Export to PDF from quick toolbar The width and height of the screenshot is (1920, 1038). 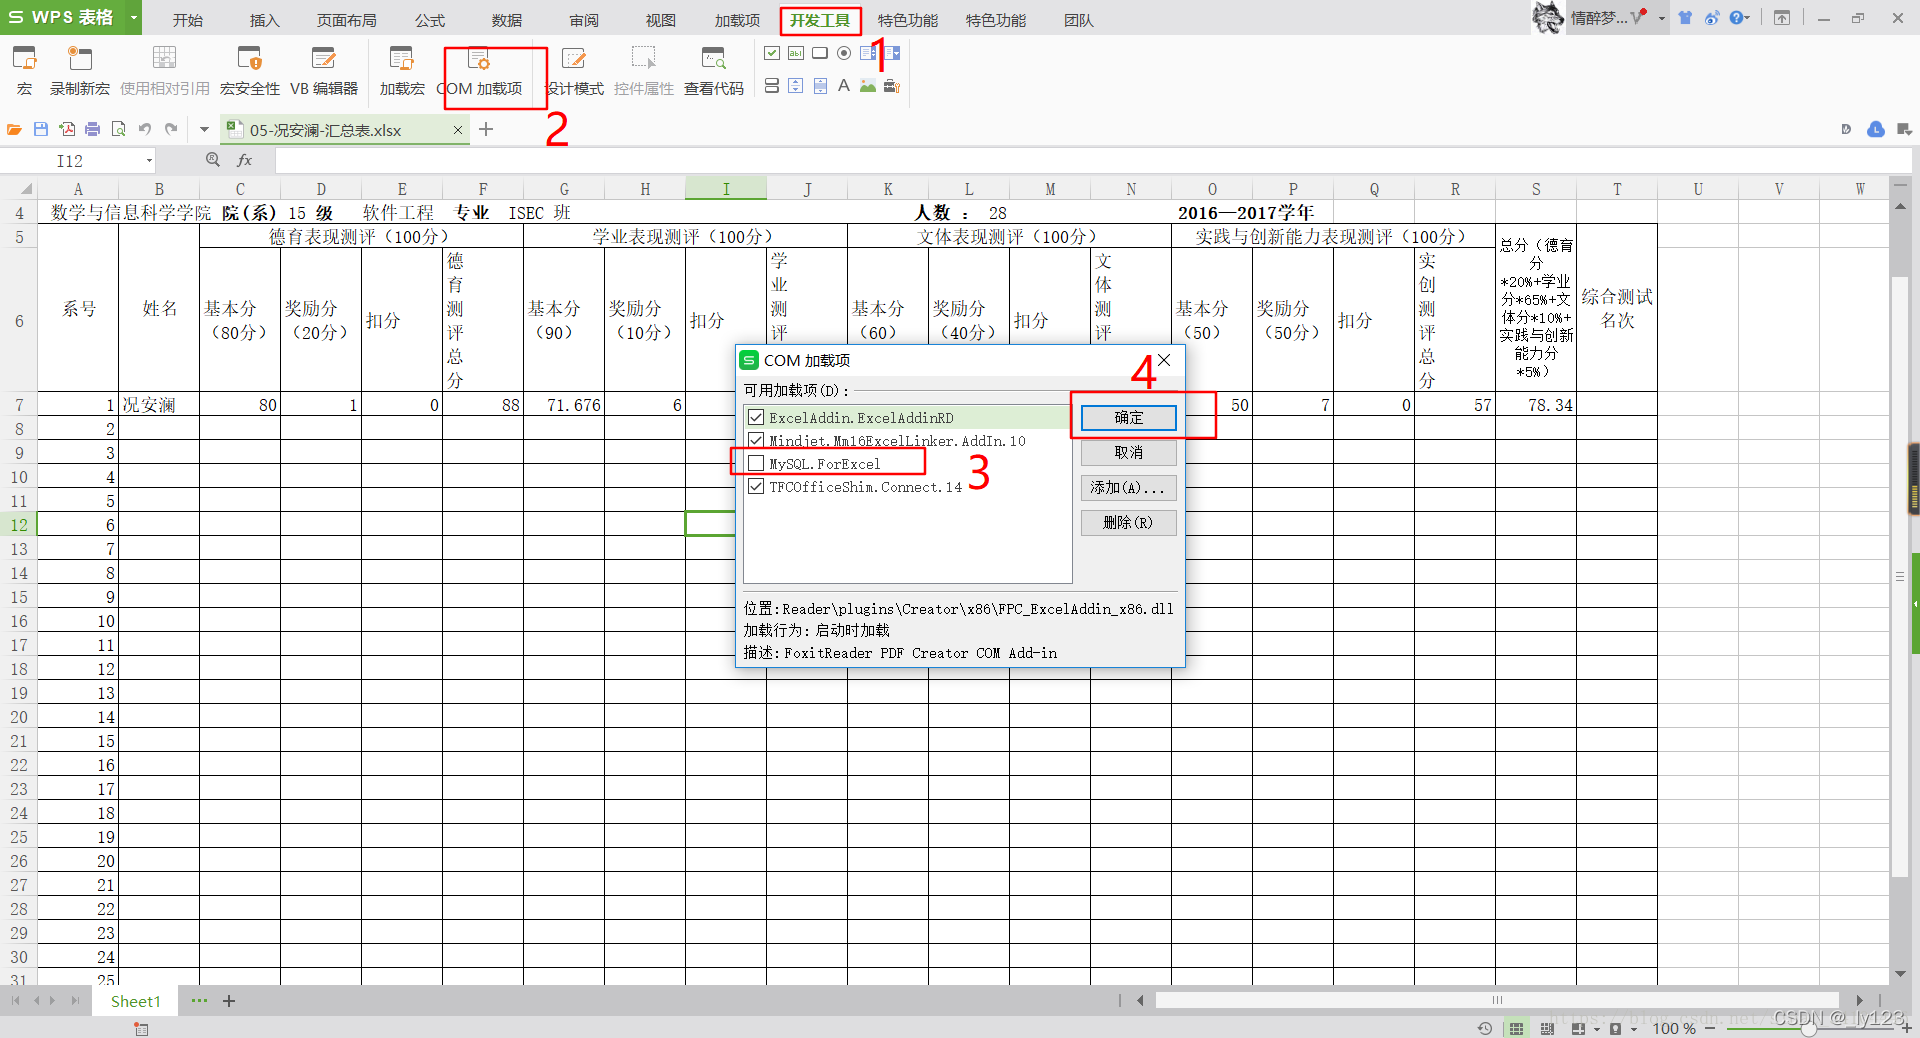pyautogui.click(x=67, y=129)
